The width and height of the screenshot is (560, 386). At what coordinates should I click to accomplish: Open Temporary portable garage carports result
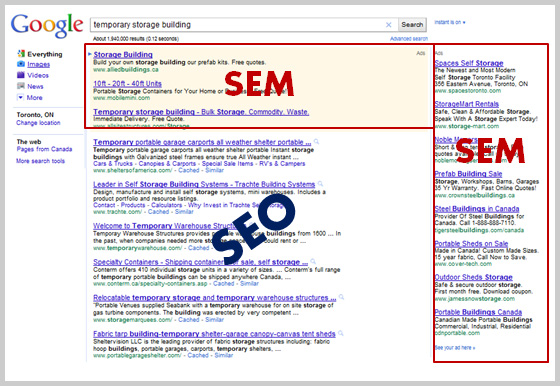tap(202, 142)
